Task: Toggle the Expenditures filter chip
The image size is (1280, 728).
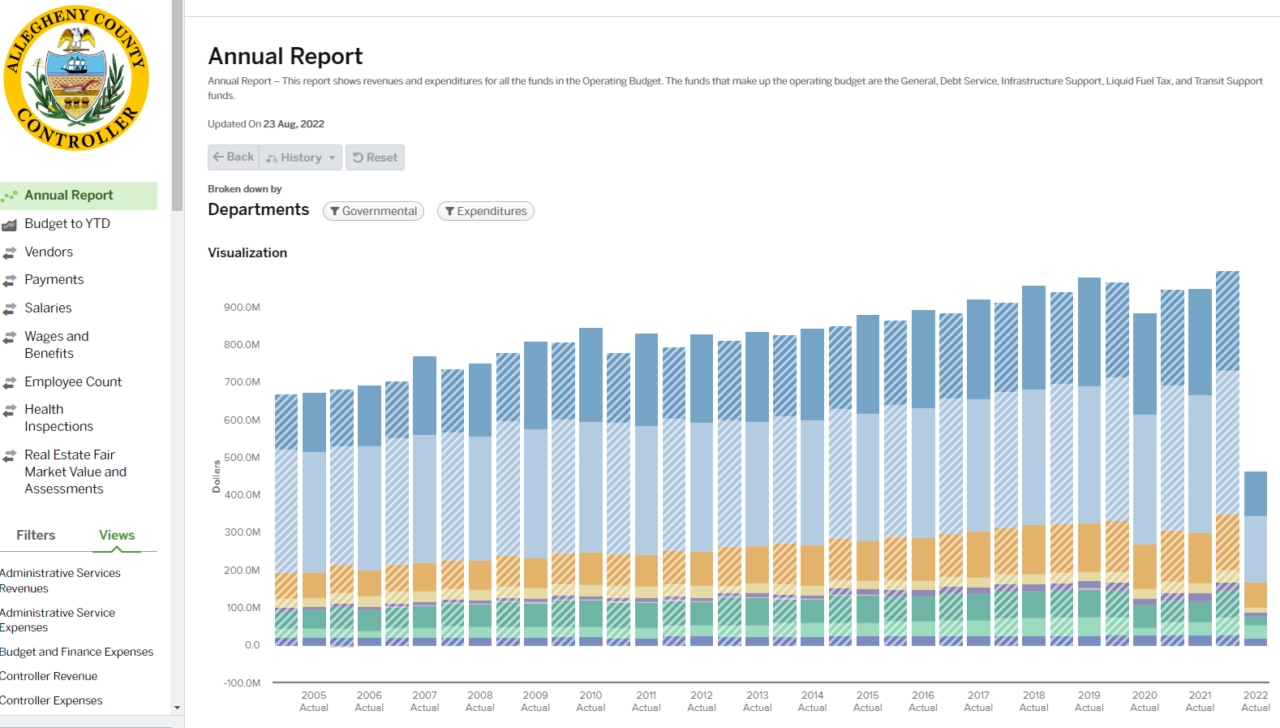Action: 485,211
